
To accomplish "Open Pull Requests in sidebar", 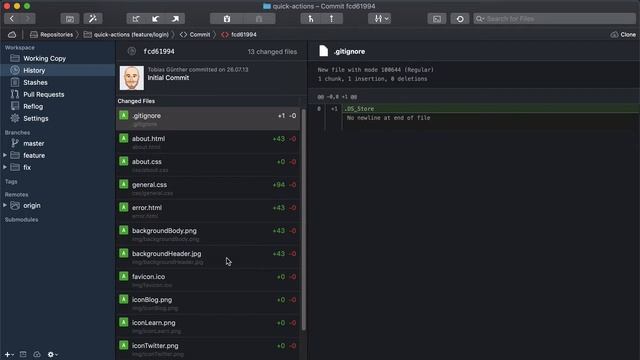I will tap(58, 94).
